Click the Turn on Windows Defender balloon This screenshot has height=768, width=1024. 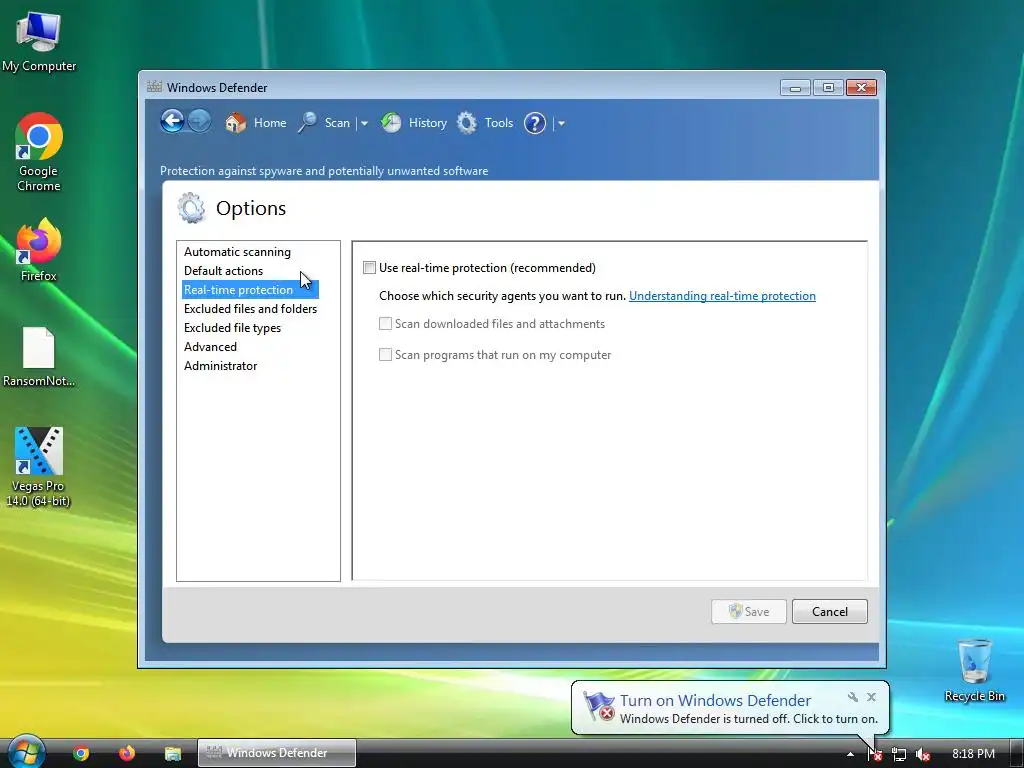(x=729, y=708)
